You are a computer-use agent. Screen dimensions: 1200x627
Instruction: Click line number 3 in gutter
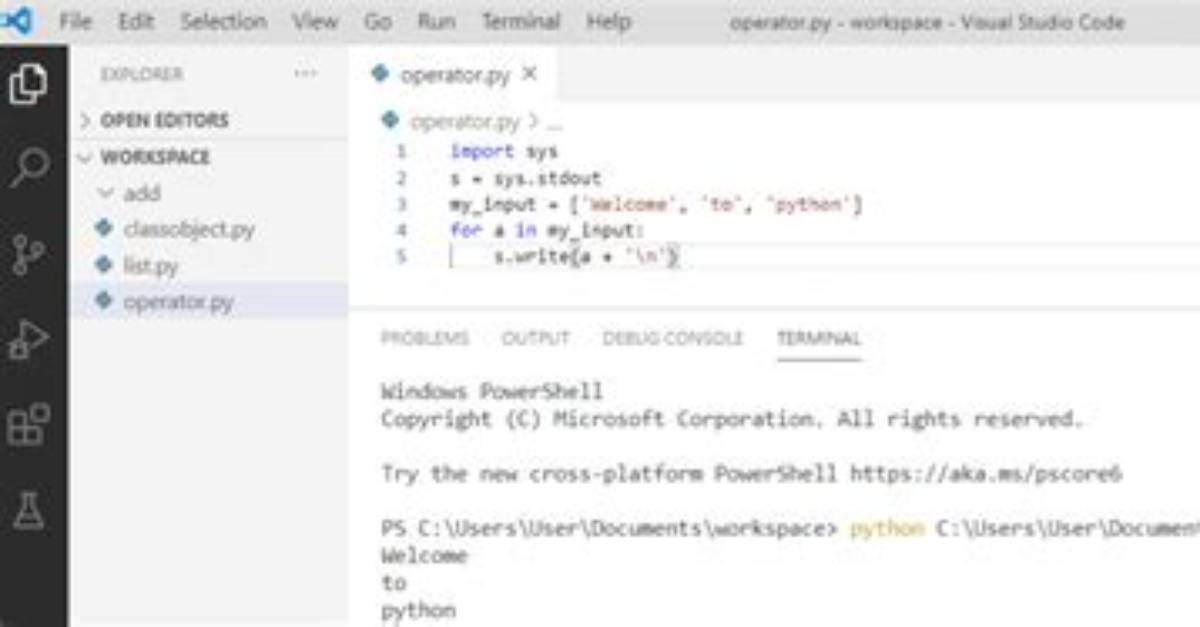(x=401, y=204)
